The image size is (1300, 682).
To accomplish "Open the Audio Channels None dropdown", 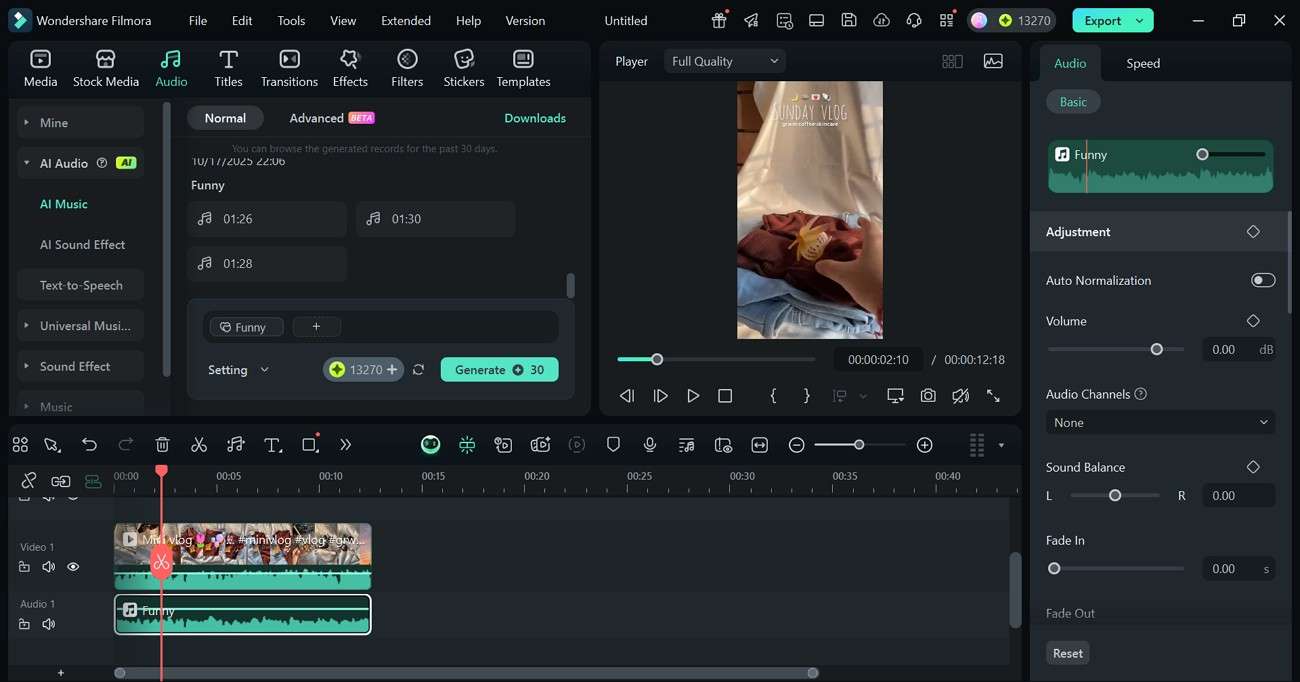I will tap(1160, 422).
